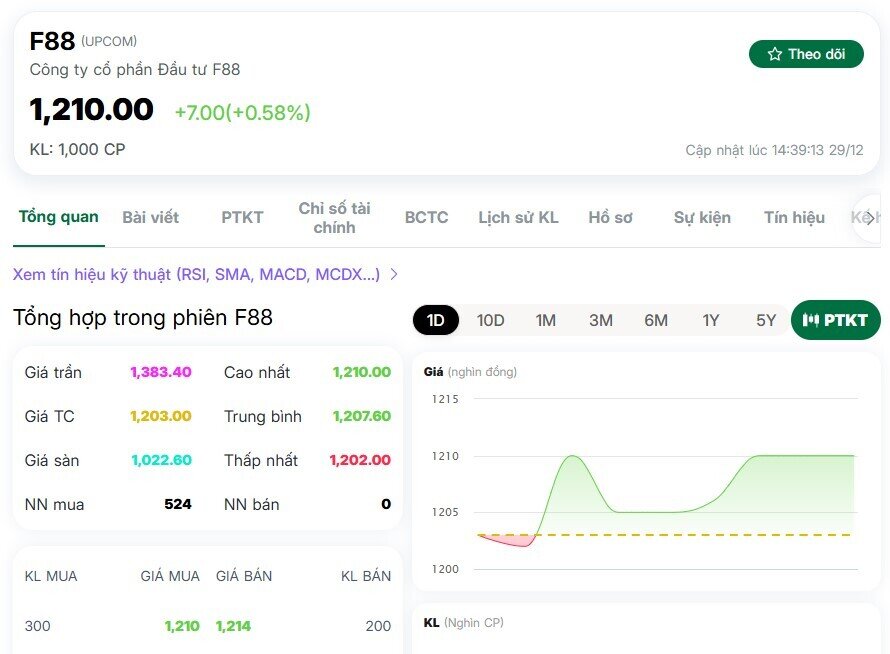Switch to the Bài viết tab
The height and width of the screenshot is (654, 890).
pyautogui.click(x=150, y=217)
